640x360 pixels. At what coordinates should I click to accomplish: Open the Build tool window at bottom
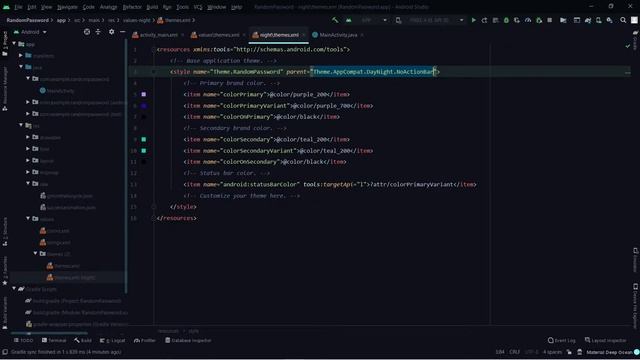coord(83,340)
